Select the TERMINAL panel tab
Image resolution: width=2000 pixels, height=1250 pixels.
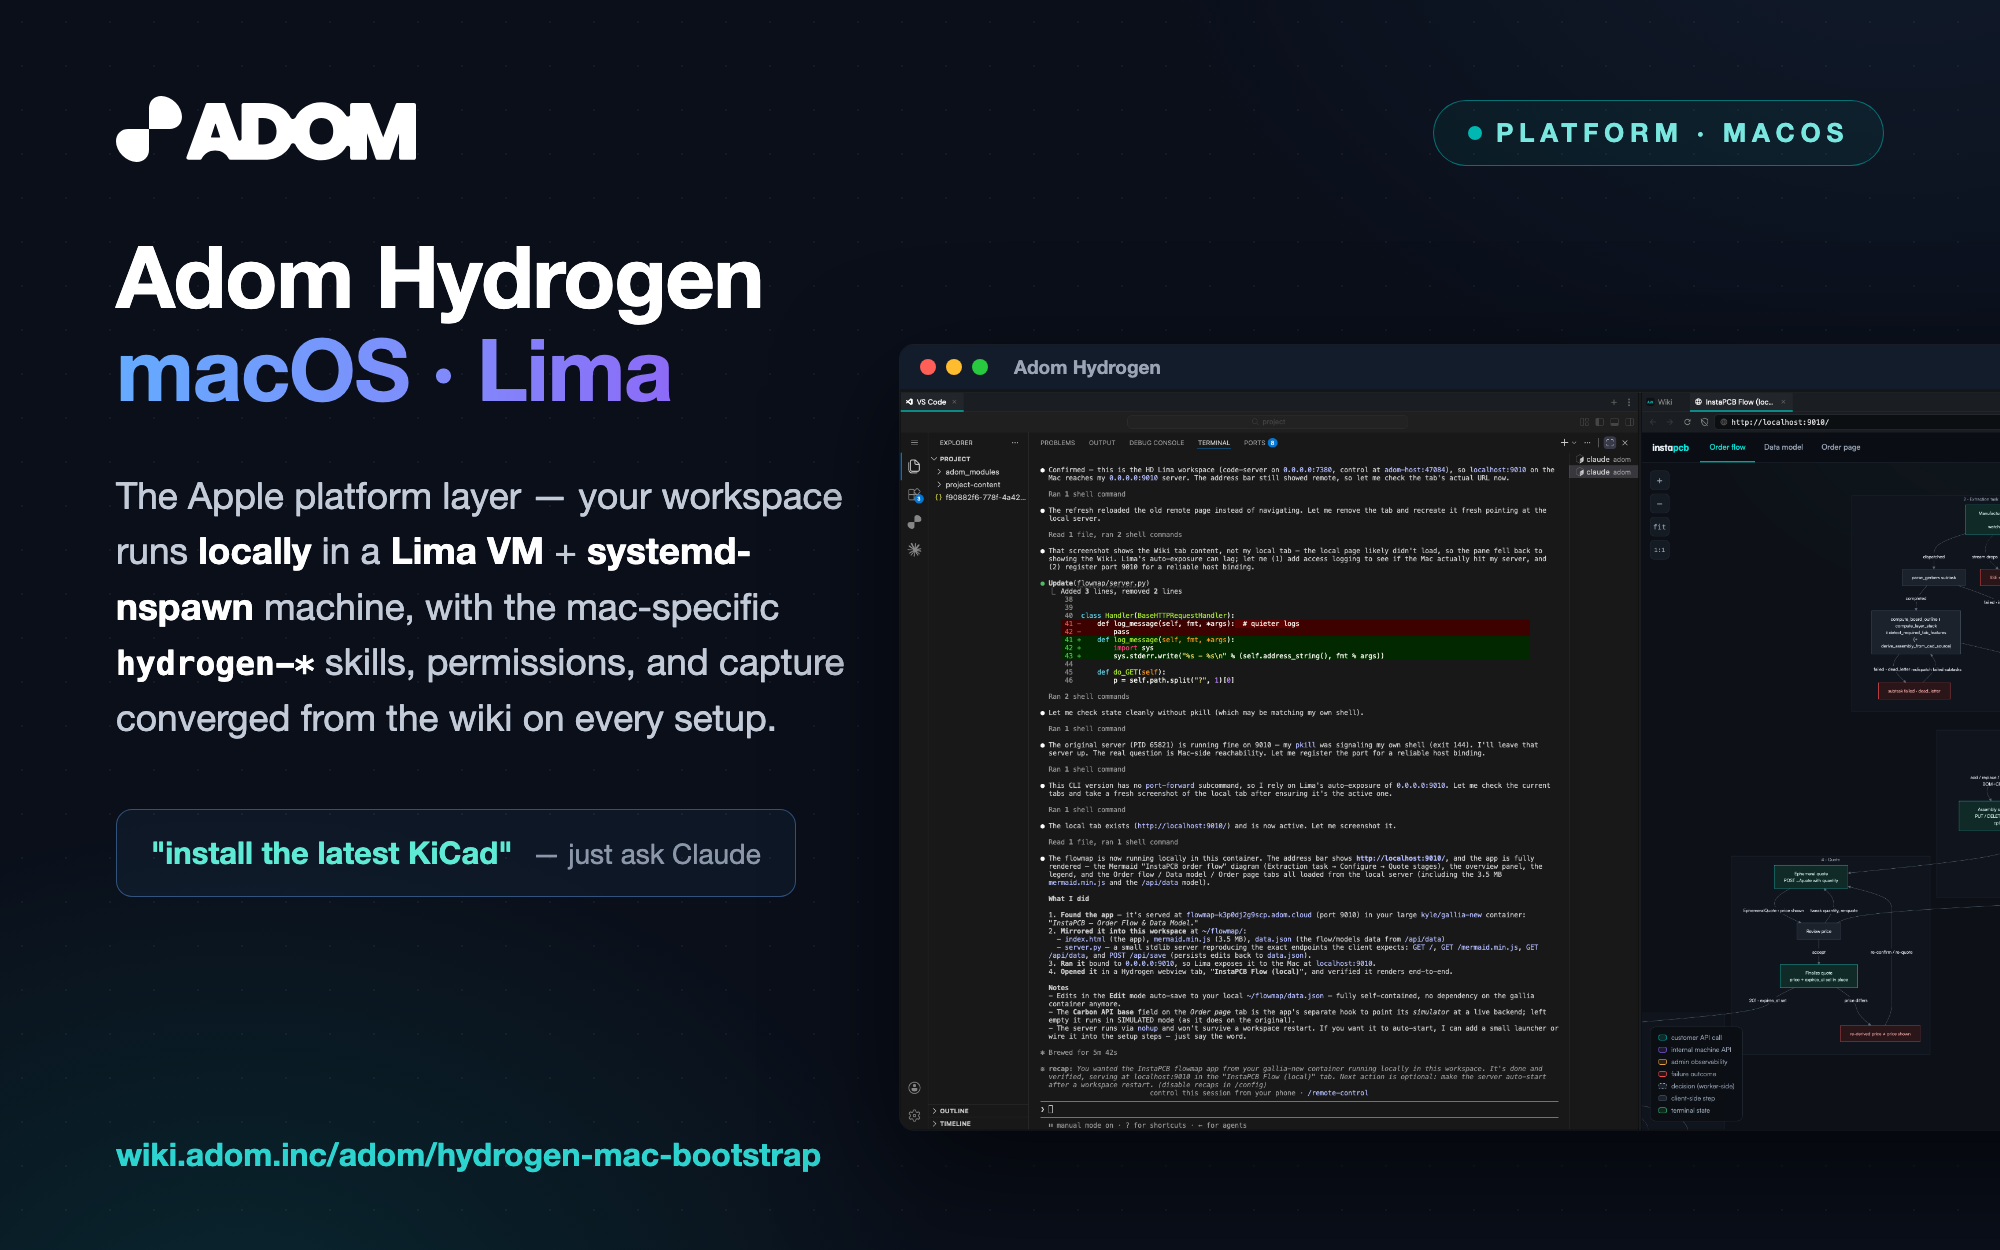[1214, 442]
